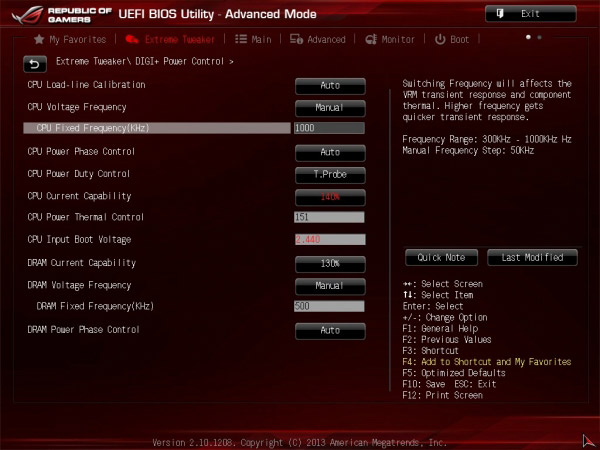Open Quick Note
Screen dimensions: 600x450
click(x=441, y=258)
